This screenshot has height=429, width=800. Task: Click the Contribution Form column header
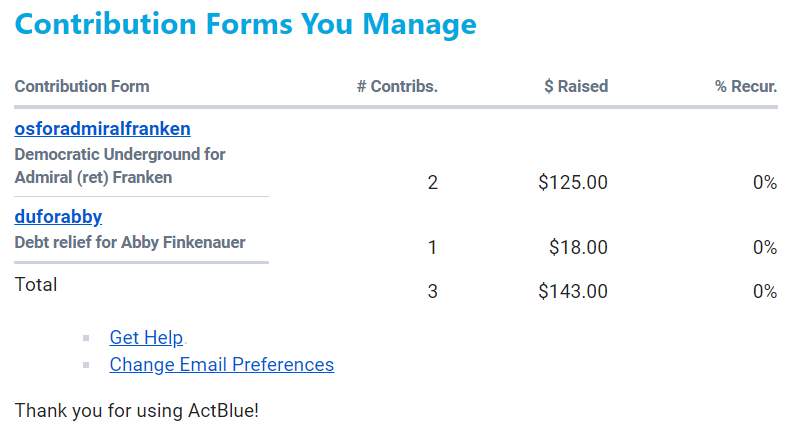point(82,86)
